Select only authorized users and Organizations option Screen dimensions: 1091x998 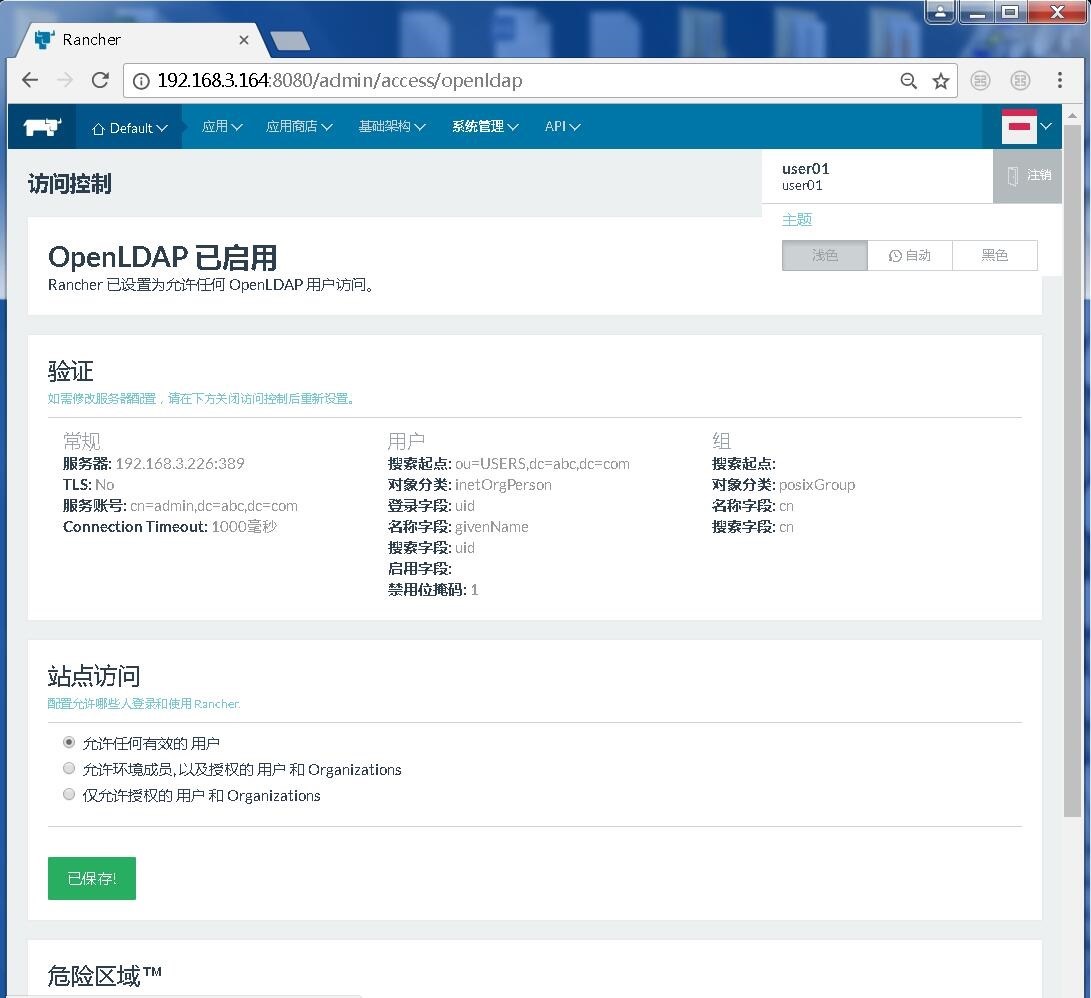(68, 794)
